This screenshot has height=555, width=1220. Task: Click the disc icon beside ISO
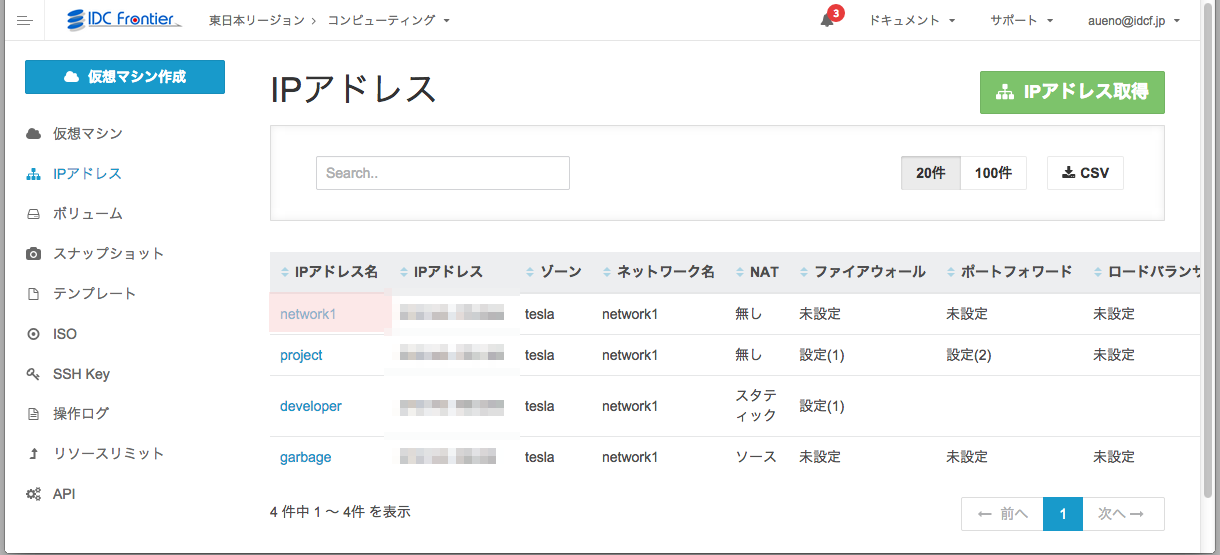(x=33, y=334)
